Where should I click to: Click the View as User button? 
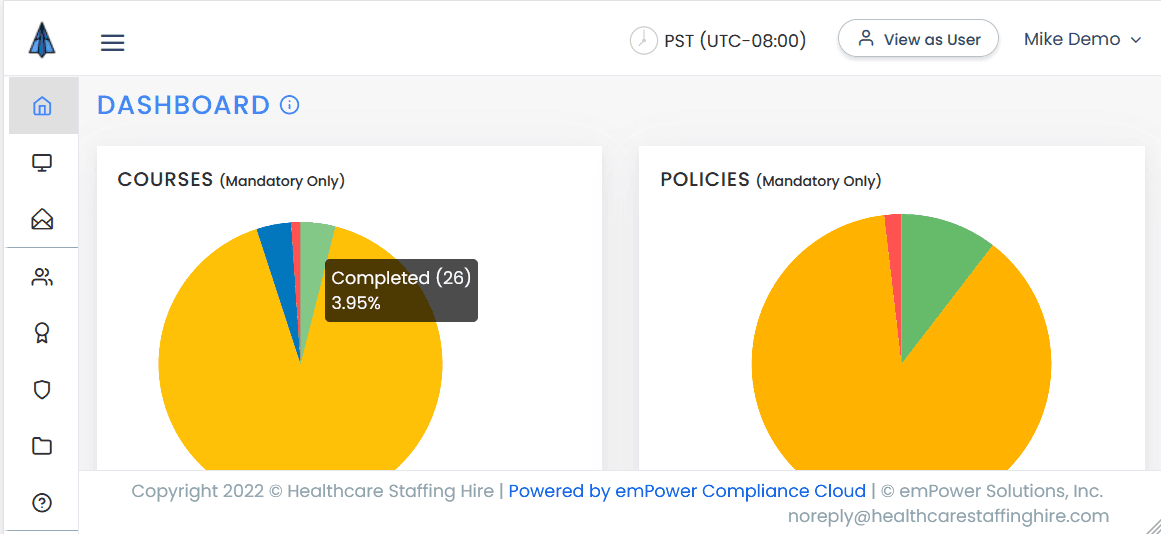tap(918, 40)
